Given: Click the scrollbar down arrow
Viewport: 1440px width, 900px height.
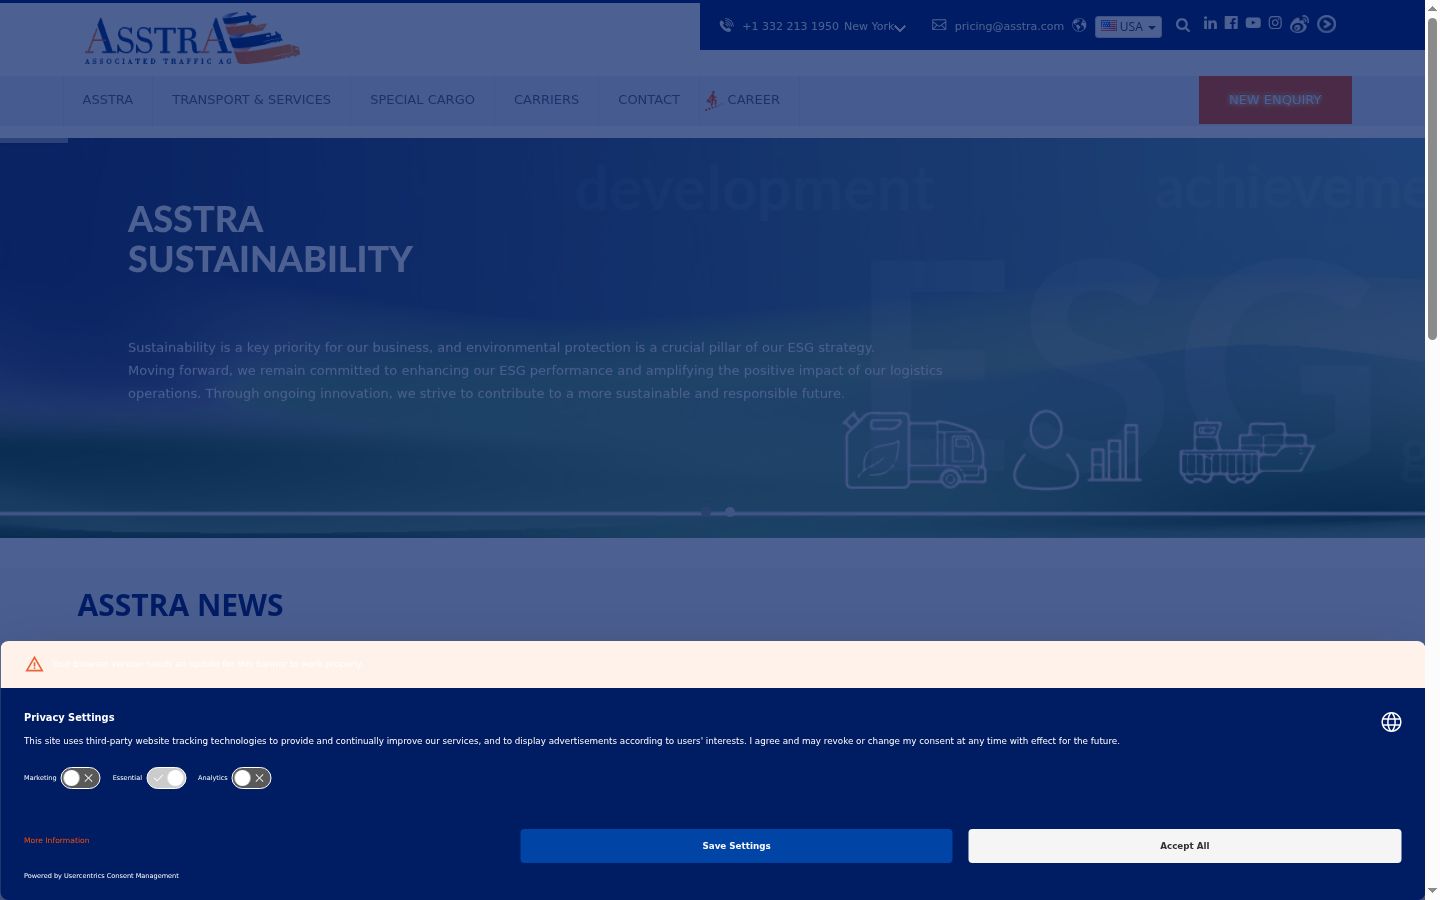Looking at the screenshot, I should 1432,891.
